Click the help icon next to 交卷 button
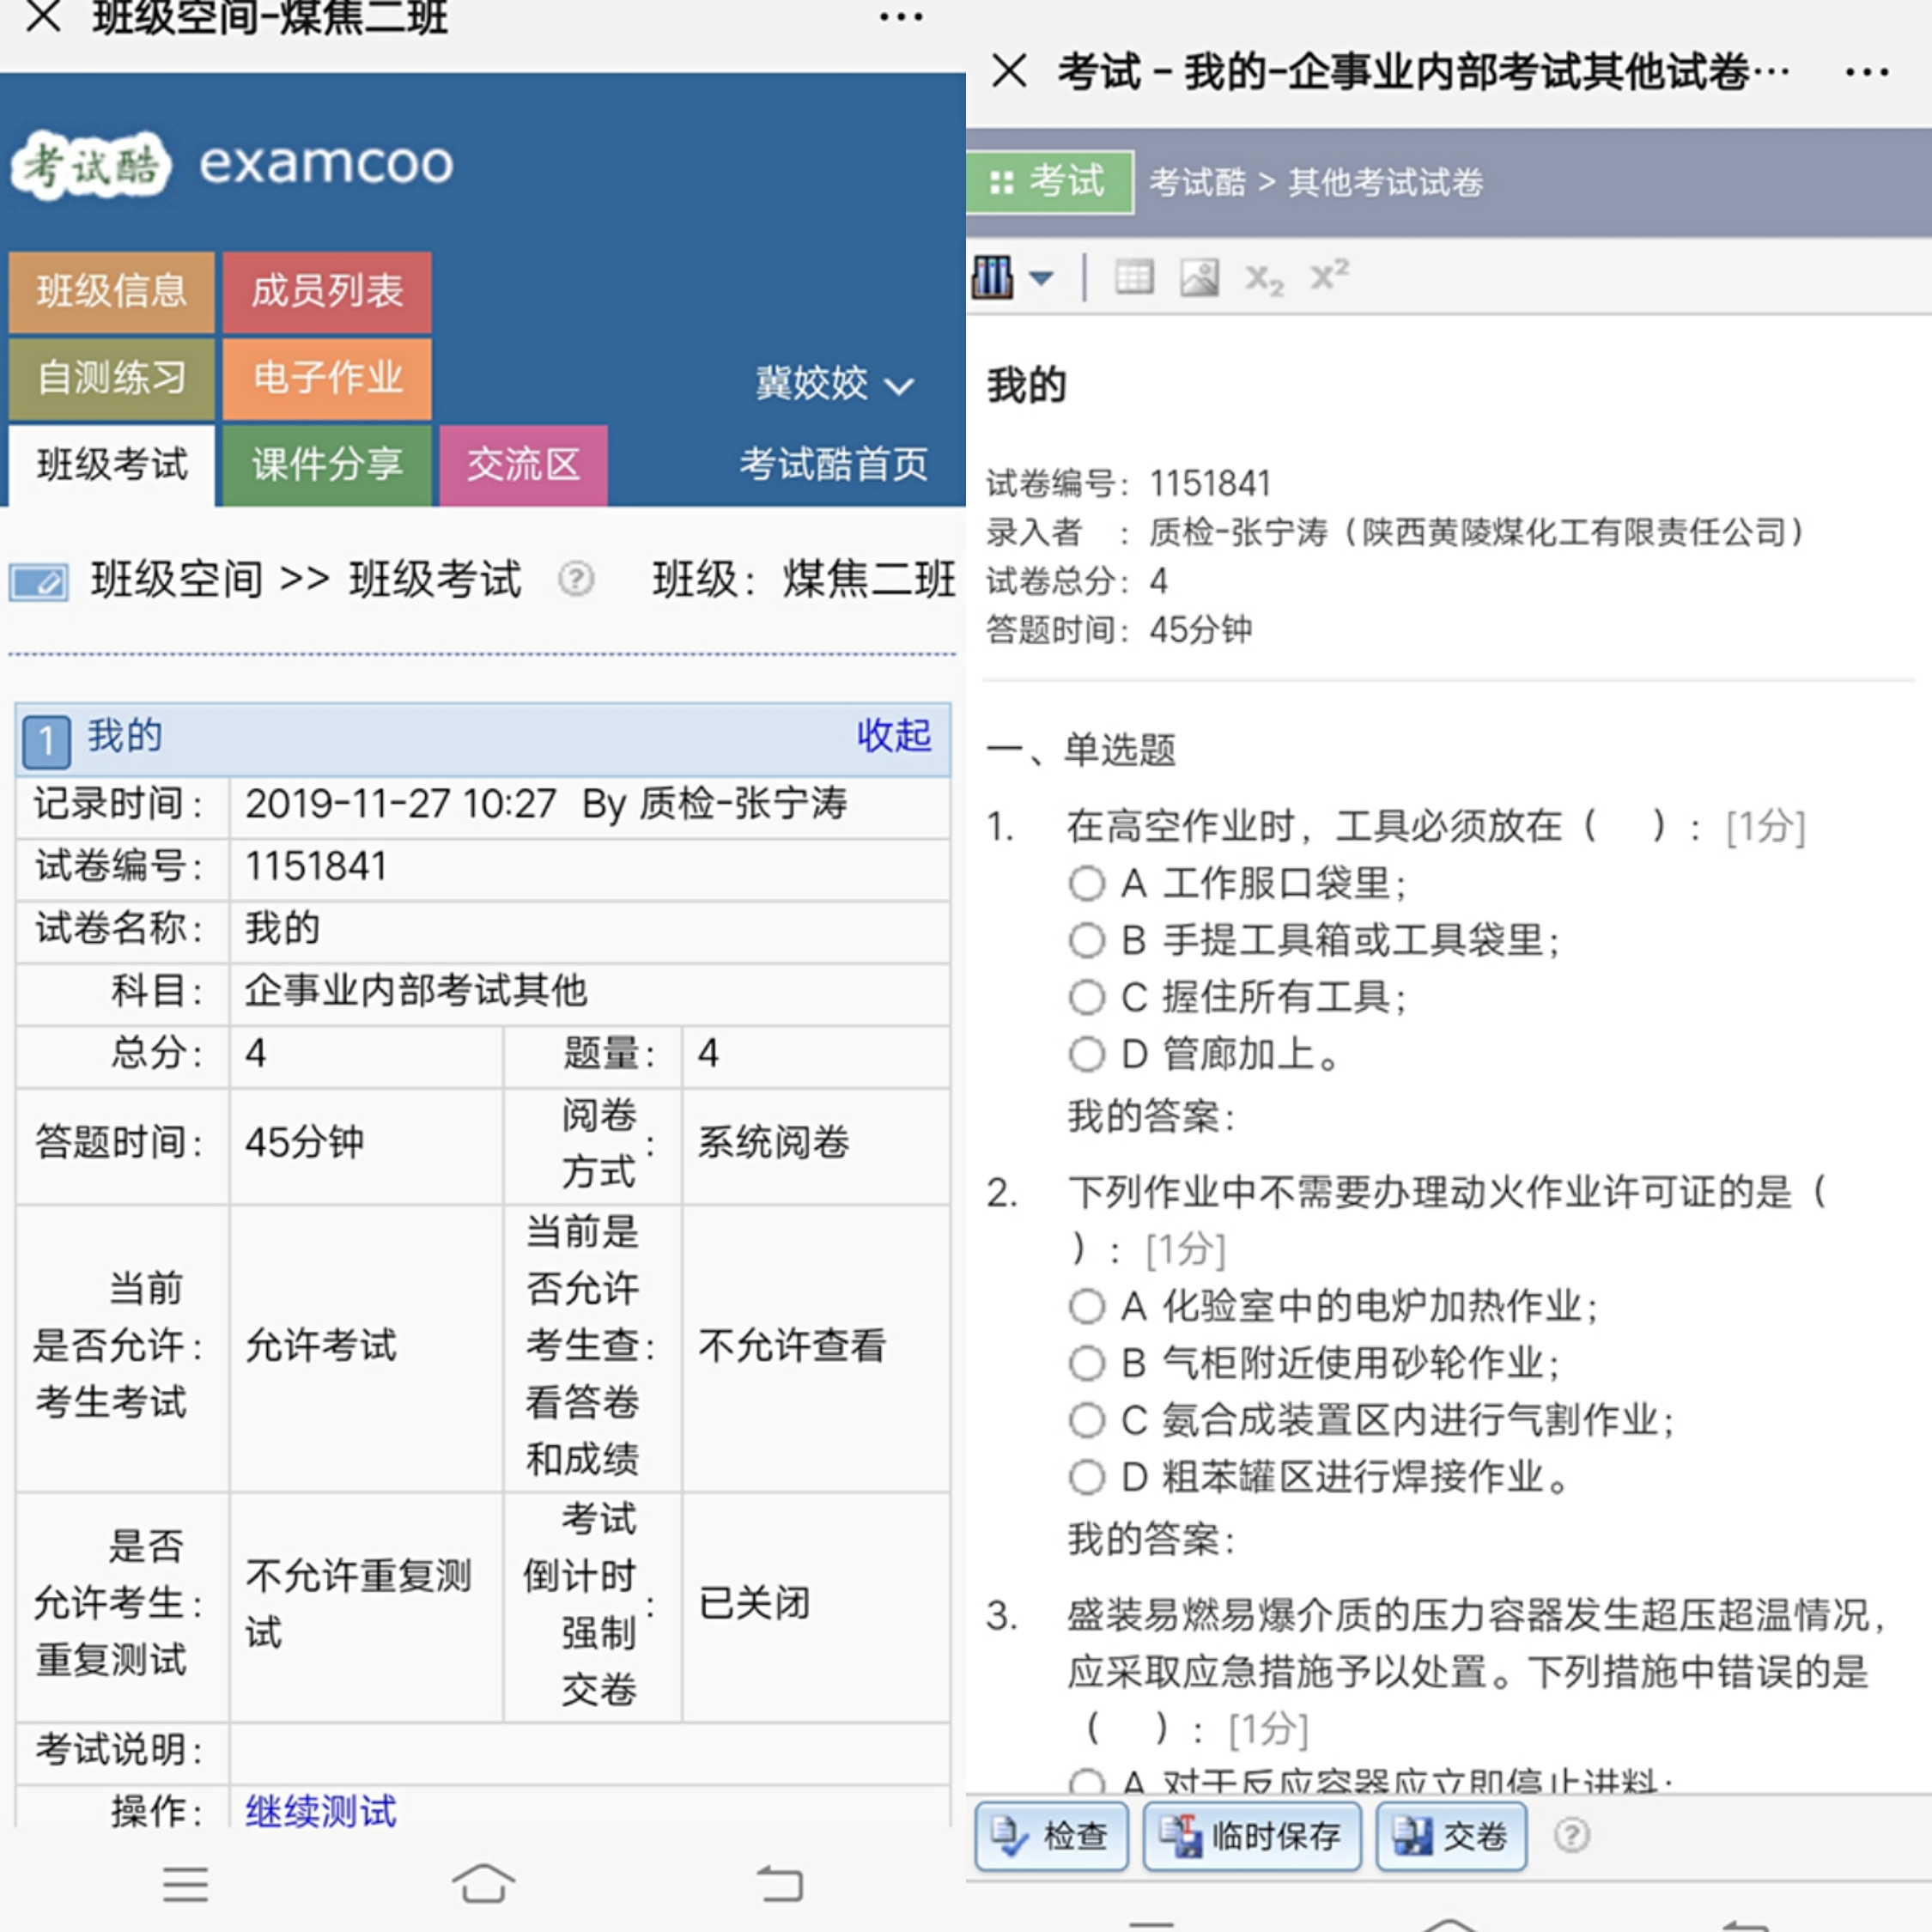The height and width of the screenshot is (1932, 1932). coord(1571,1835)
